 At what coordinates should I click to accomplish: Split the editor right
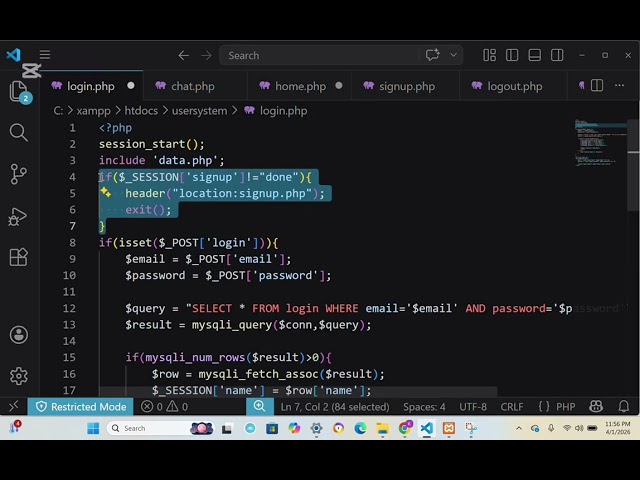click(x=597, y=86)
